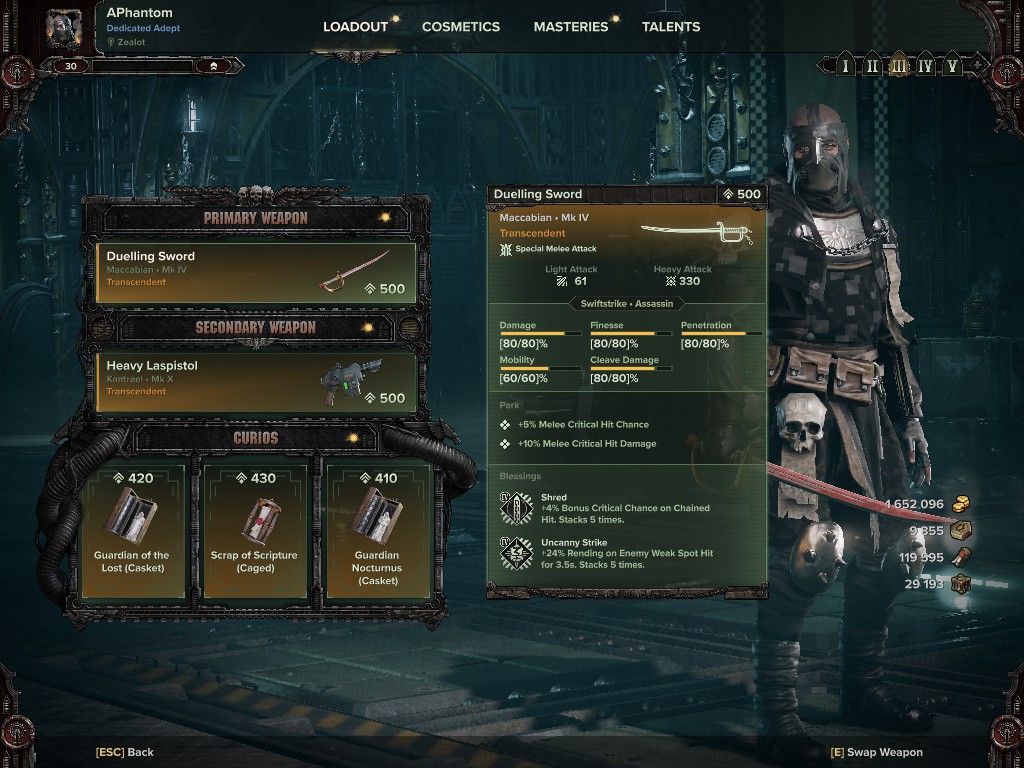Image resolution: width=1024 pixels, height=768 pixels.
Task: Add a new loadout preset with the plus icon
Action: click(977, 65)
